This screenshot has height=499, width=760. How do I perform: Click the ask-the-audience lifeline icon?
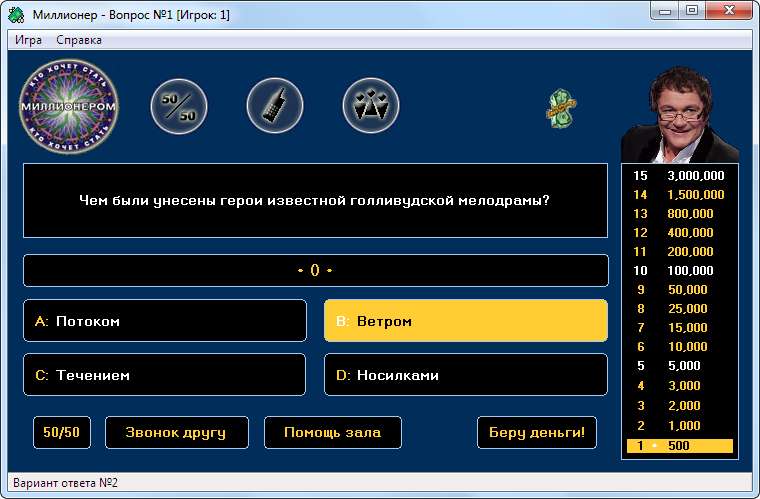[x=371, y=106]
